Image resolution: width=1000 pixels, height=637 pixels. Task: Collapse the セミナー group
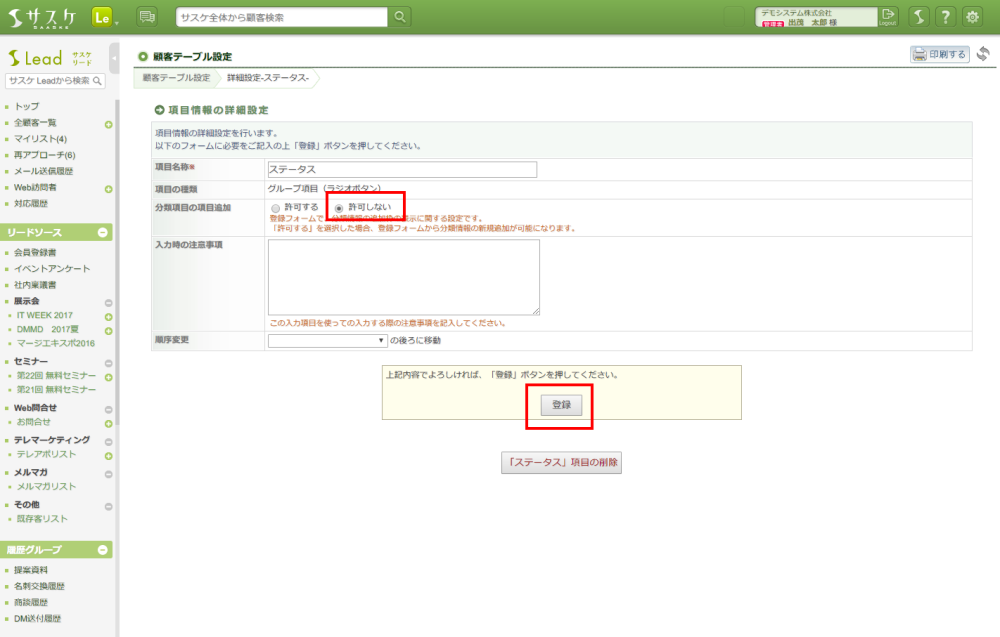click(108, 363)
